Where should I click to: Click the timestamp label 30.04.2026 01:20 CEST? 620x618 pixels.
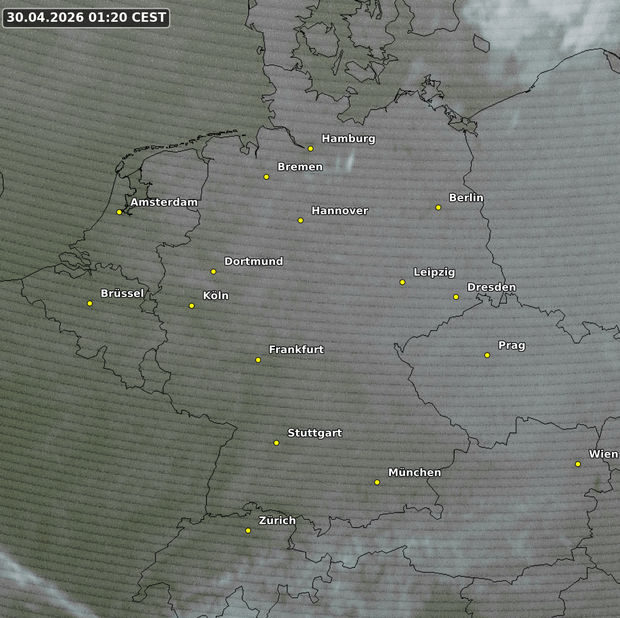tap(86, 17)
